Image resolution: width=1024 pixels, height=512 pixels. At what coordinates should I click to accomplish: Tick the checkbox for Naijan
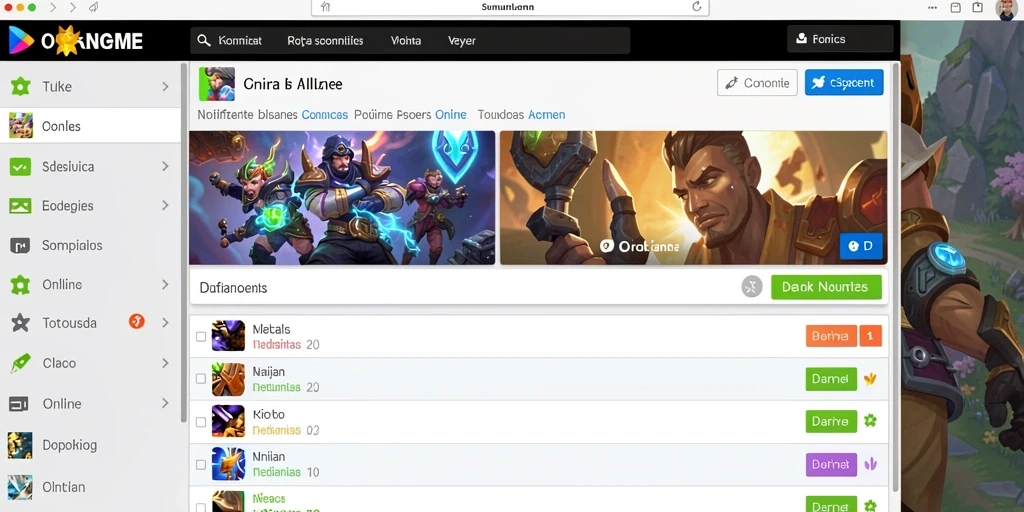tap(201, 379)
